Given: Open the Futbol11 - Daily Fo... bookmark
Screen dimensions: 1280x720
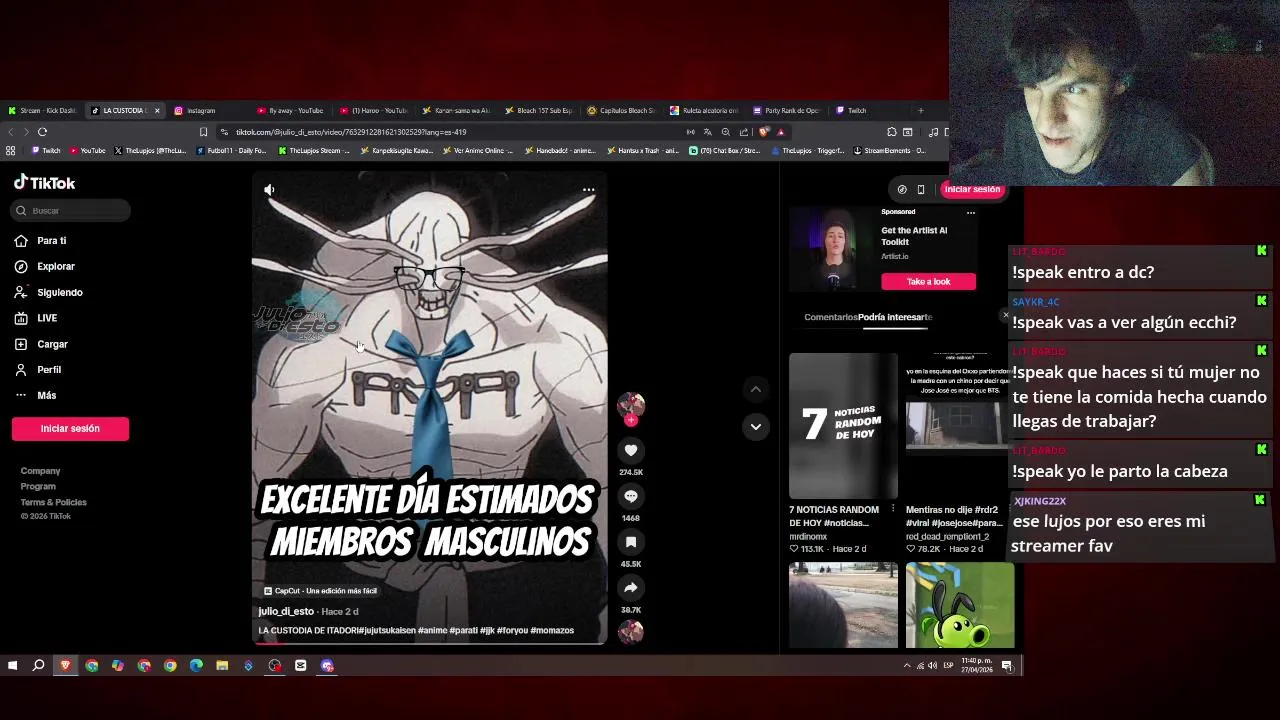Looking at the screenshot, I should (231, 151).
